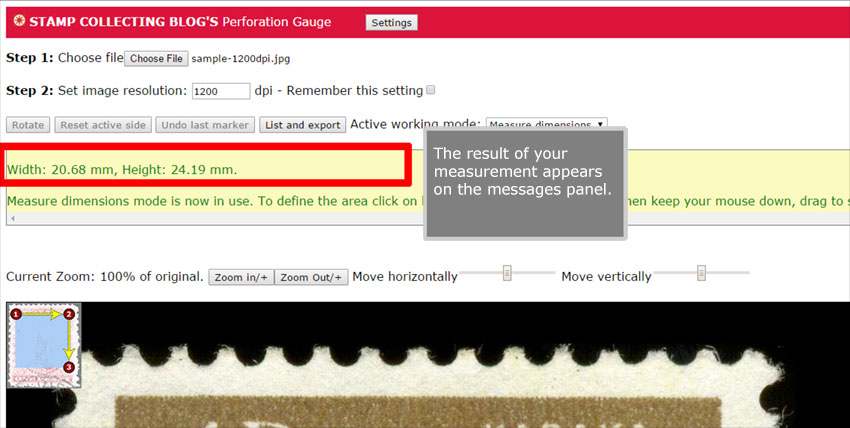Enable the Remember this setting checkbox
This screenshot has width=850, height=428.
(x=431, y=90)
